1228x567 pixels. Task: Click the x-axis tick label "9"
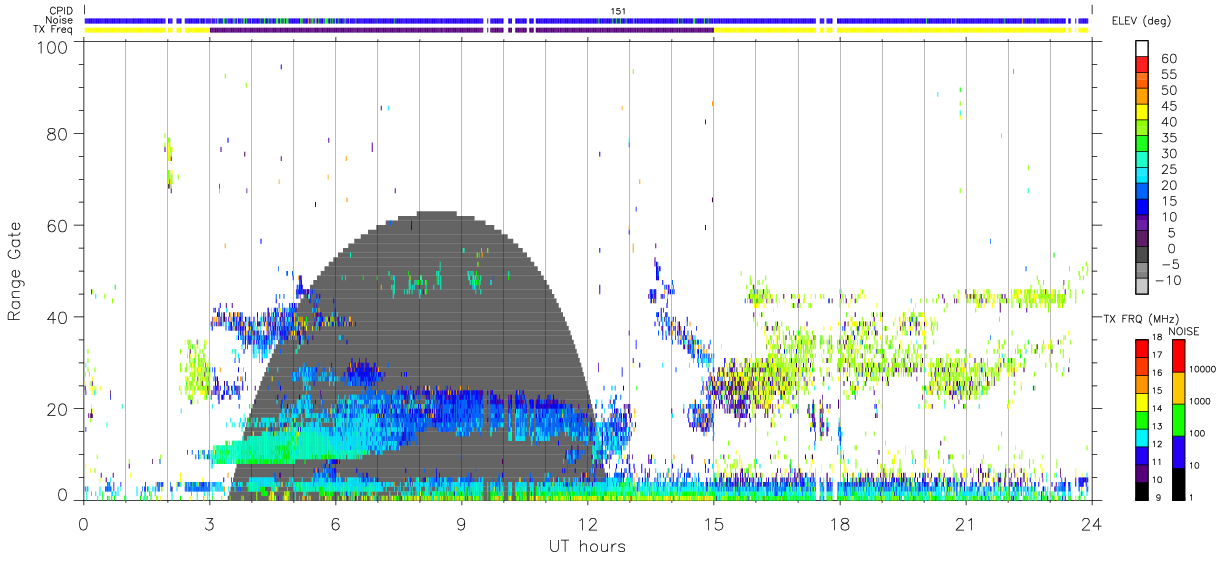(x=462, y=524)
